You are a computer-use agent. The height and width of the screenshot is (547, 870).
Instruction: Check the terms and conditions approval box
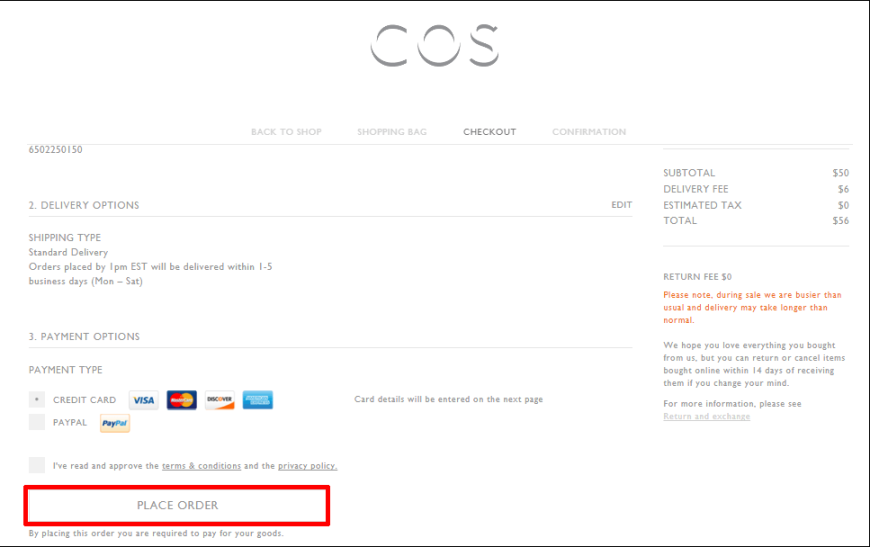37,465
